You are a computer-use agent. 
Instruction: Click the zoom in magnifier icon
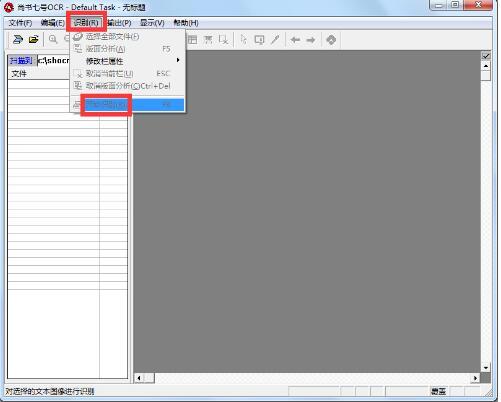[x=53, y=39]
